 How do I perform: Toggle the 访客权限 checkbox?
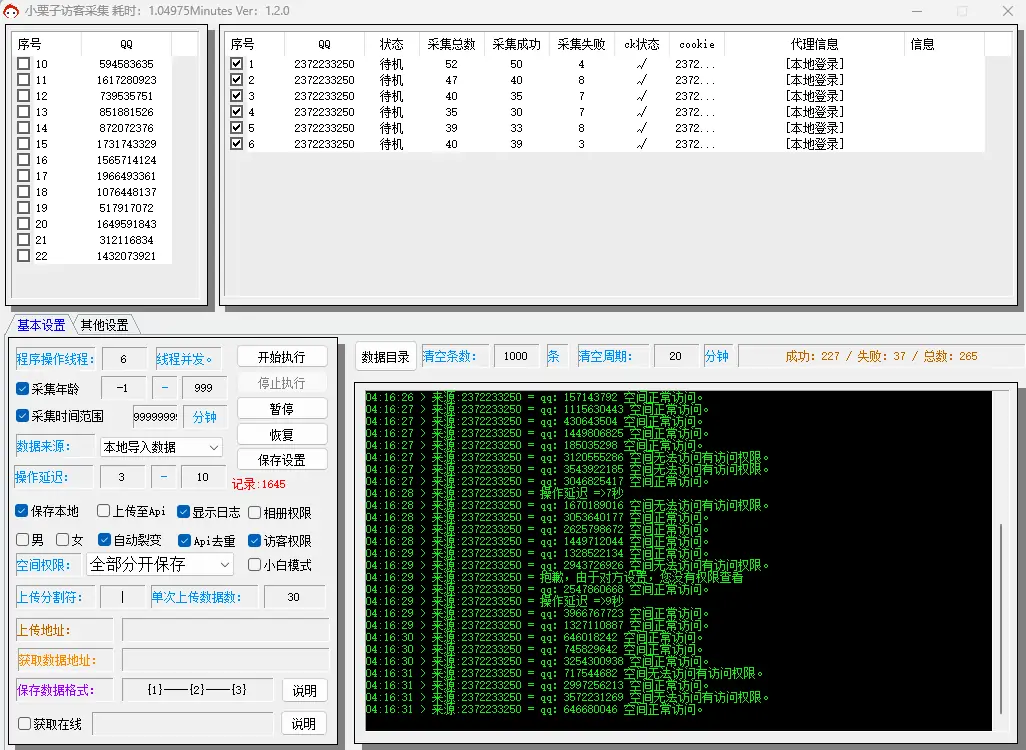pos(255,541)
